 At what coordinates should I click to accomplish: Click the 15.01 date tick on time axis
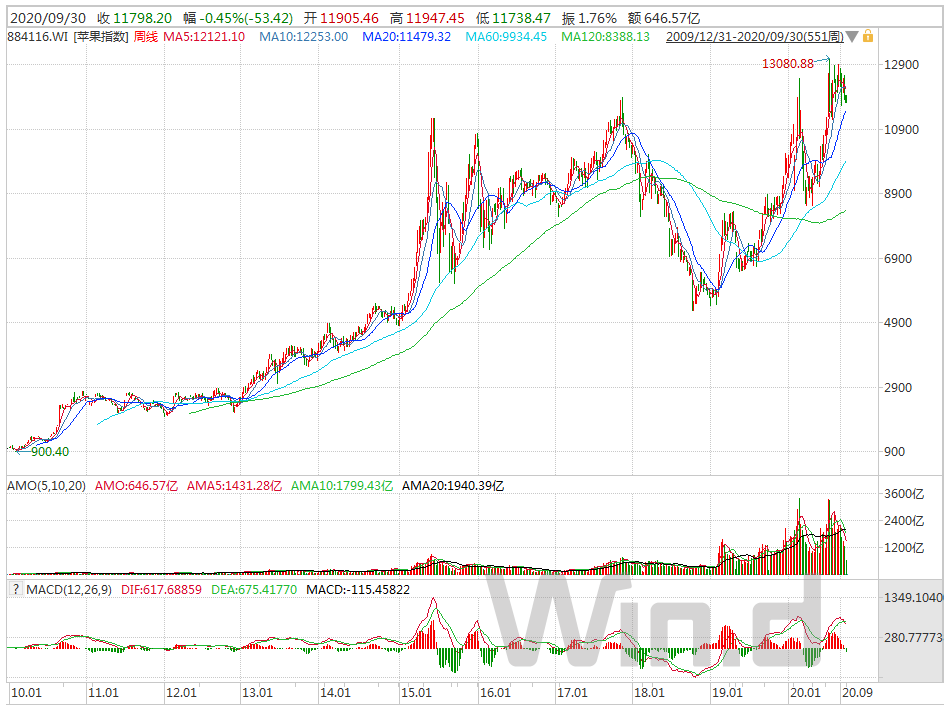[417, 692]
